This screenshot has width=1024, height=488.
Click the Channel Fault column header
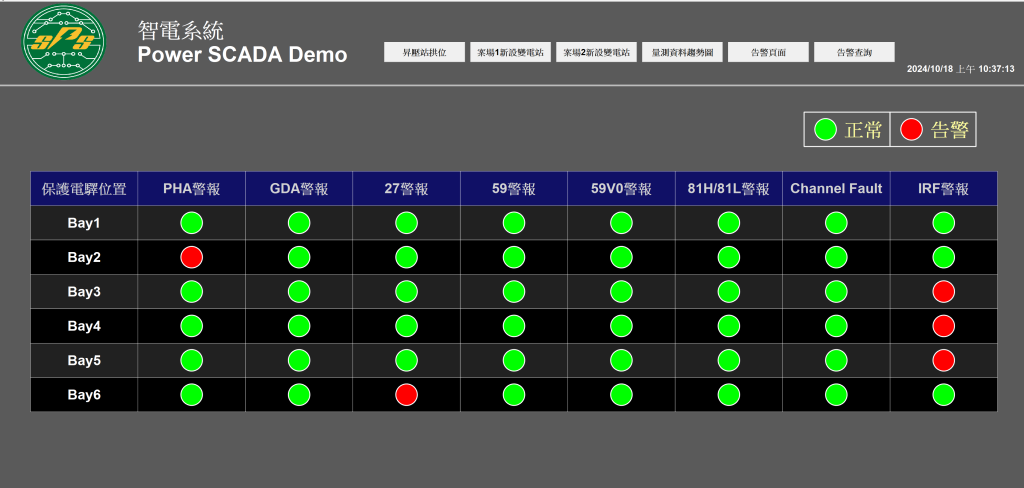[x=836, y=189]
